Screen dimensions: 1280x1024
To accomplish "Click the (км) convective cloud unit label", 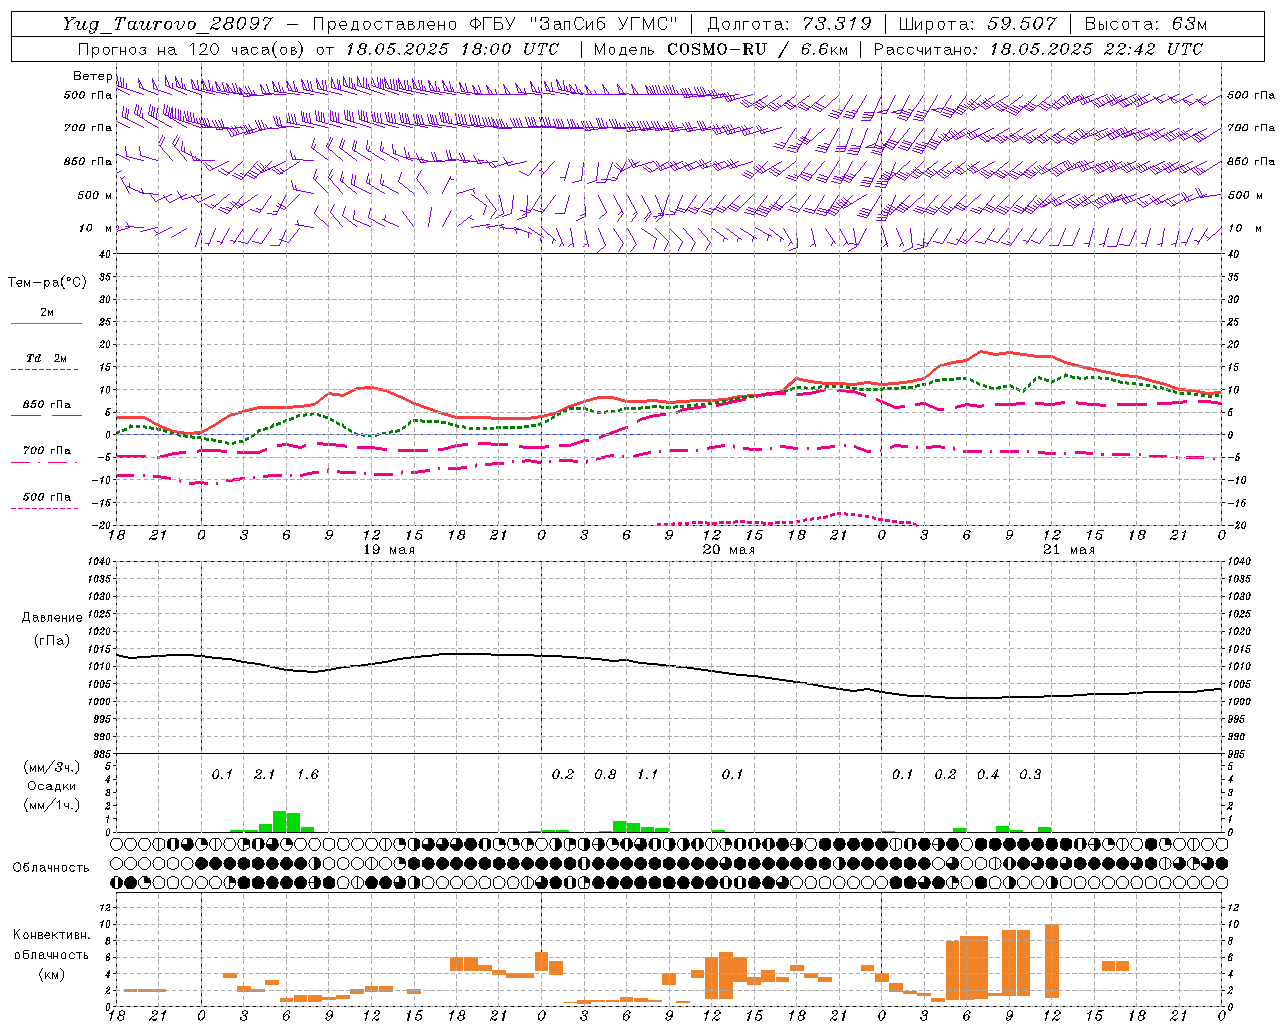I will point(52,974).
